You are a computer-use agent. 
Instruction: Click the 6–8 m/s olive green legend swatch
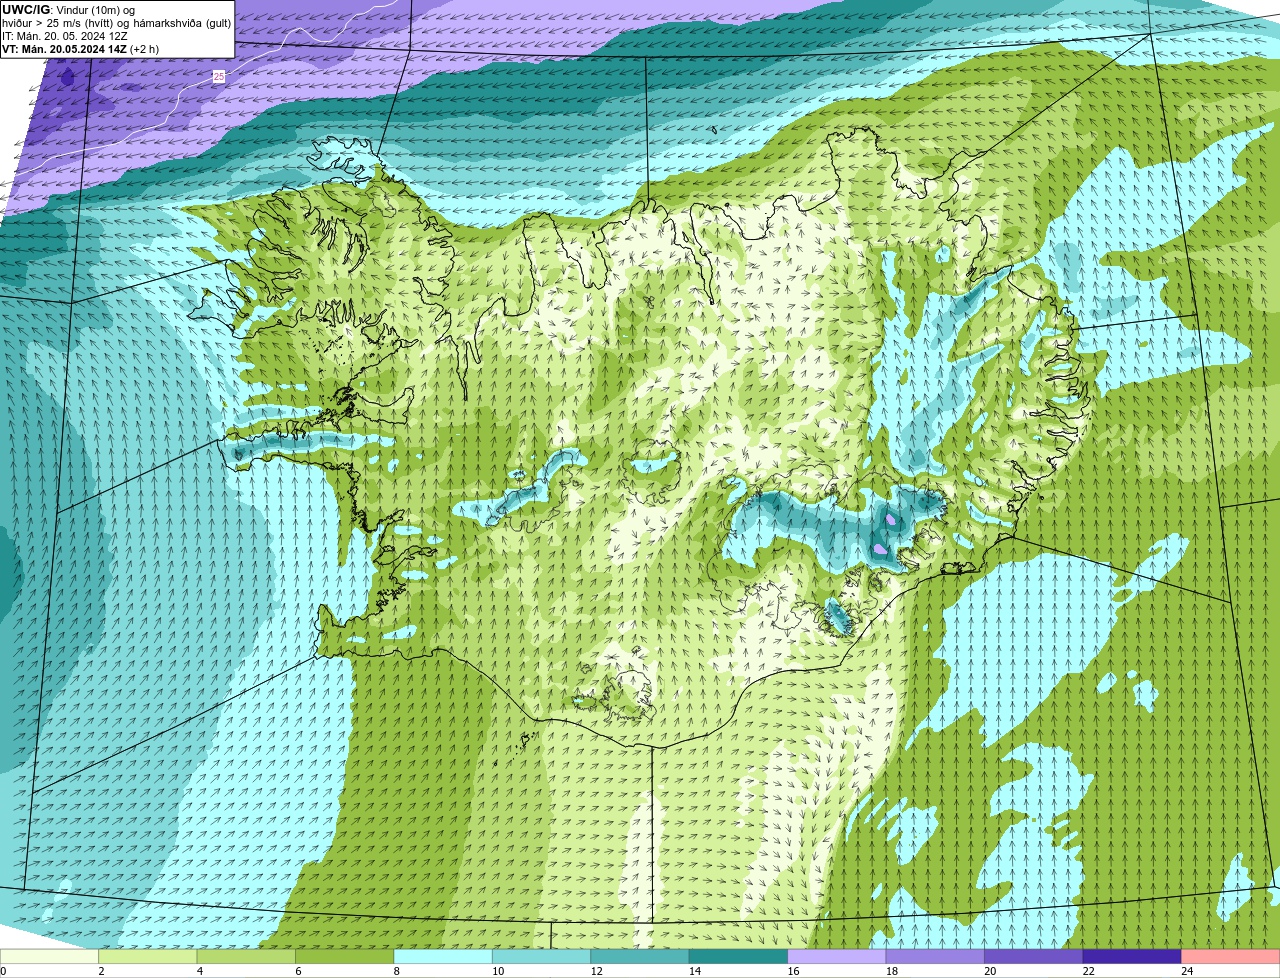(345, 956)
